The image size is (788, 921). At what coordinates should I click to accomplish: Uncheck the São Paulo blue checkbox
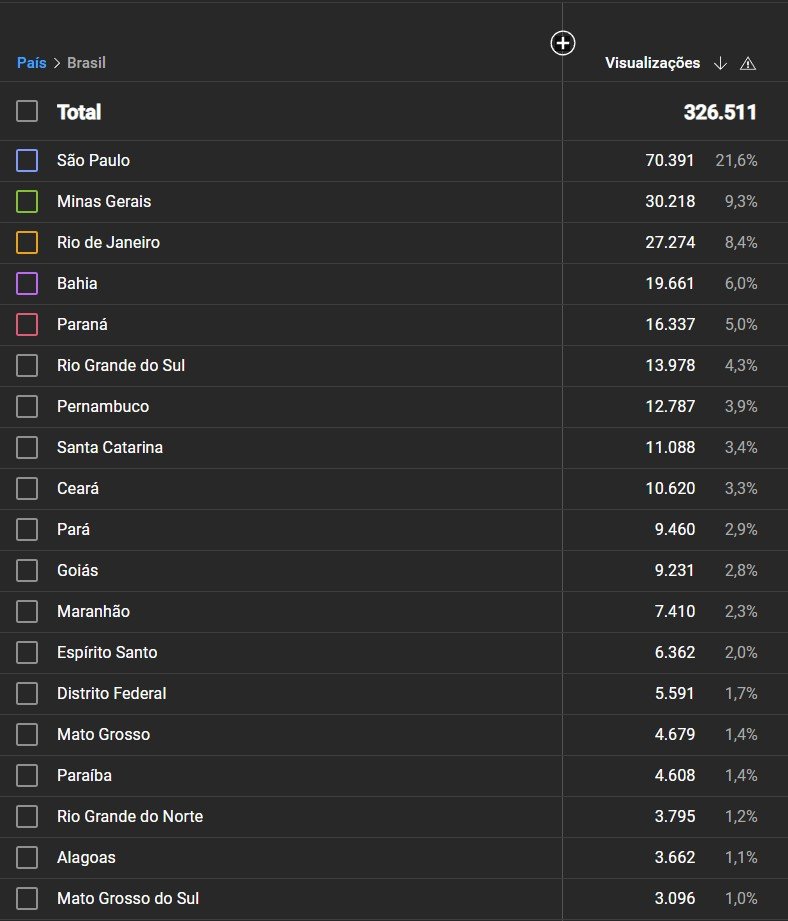(27, 160)
